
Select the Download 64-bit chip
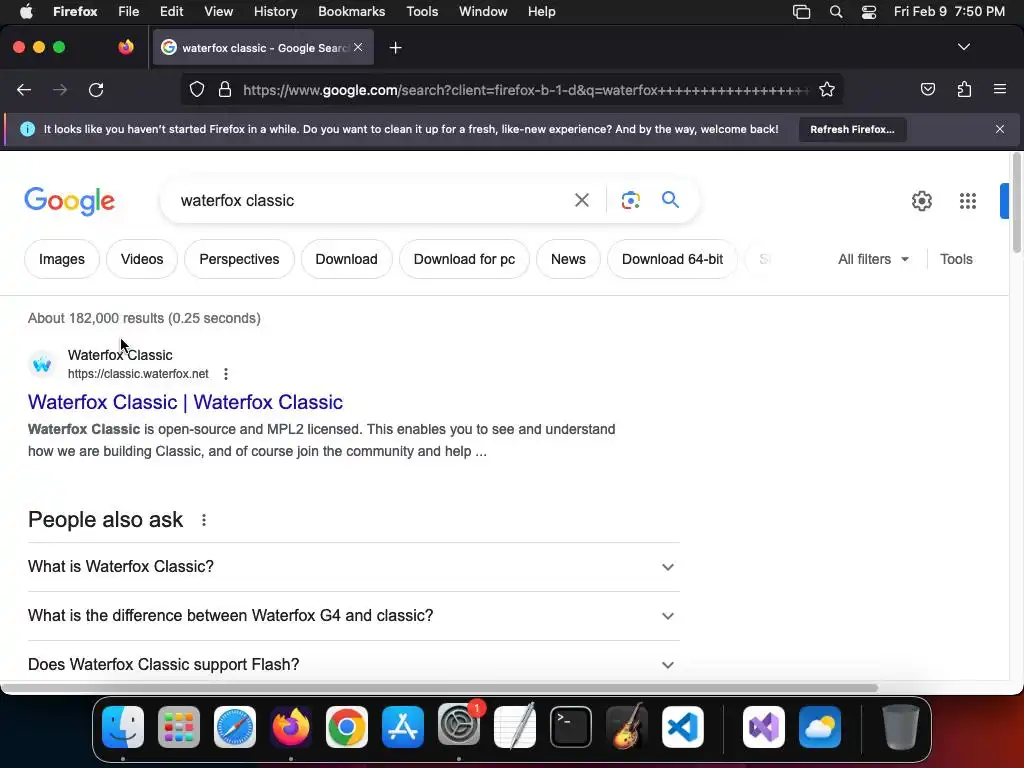[672, 259]
